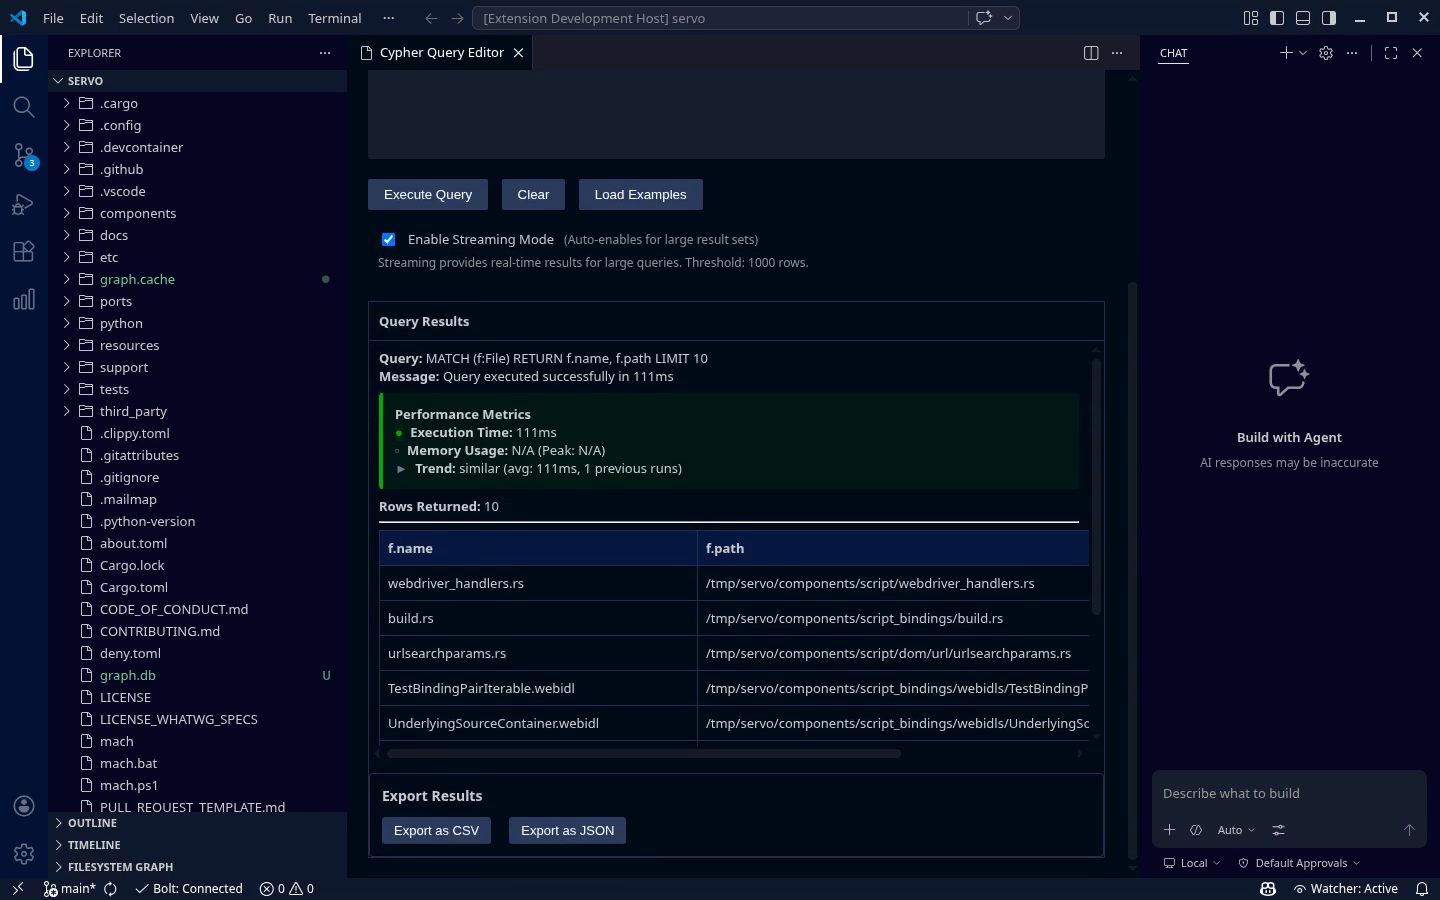The width and height of the screenshot is (1440, 900).
Task: Click main* branch in status bar
Action: [70, 889]
